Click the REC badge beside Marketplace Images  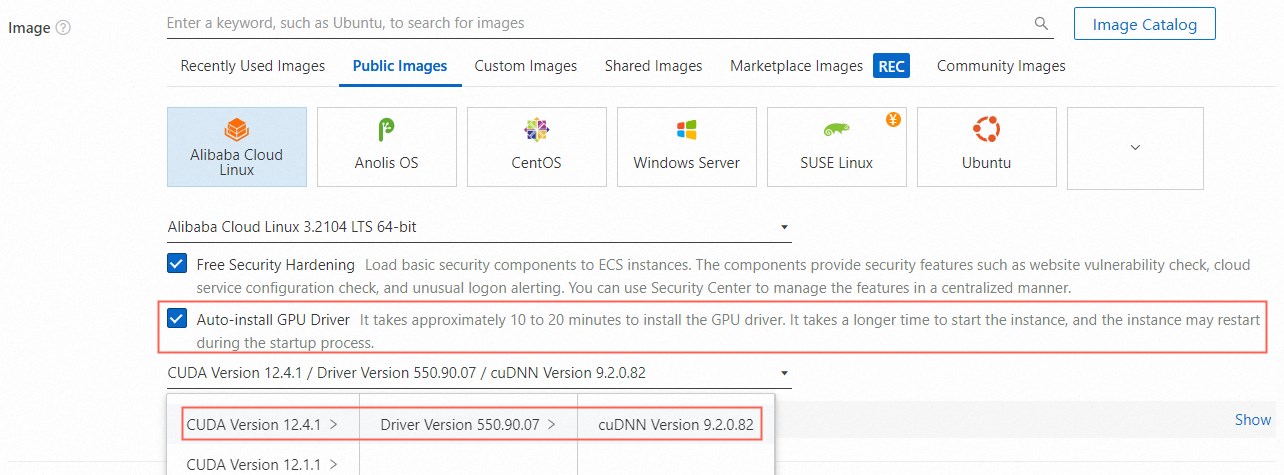(890, 66)
